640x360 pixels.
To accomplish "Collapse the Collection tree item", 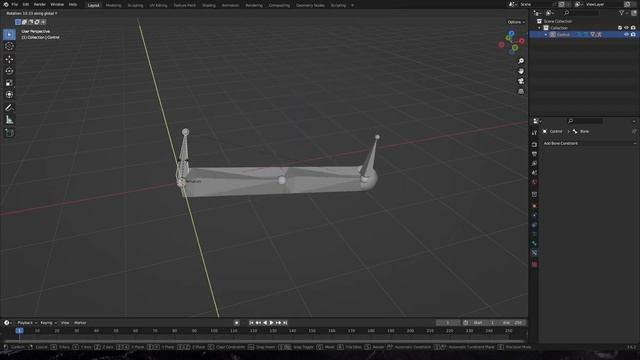I will click(x=540, y=28).
